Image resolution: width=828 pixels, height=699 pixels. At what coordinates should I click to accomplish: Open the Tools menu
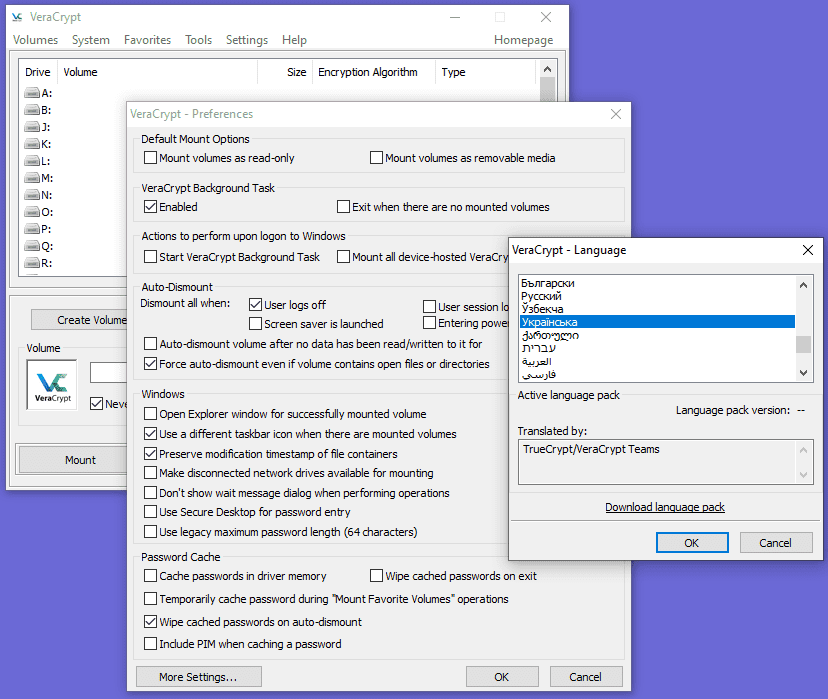point(199,40)
